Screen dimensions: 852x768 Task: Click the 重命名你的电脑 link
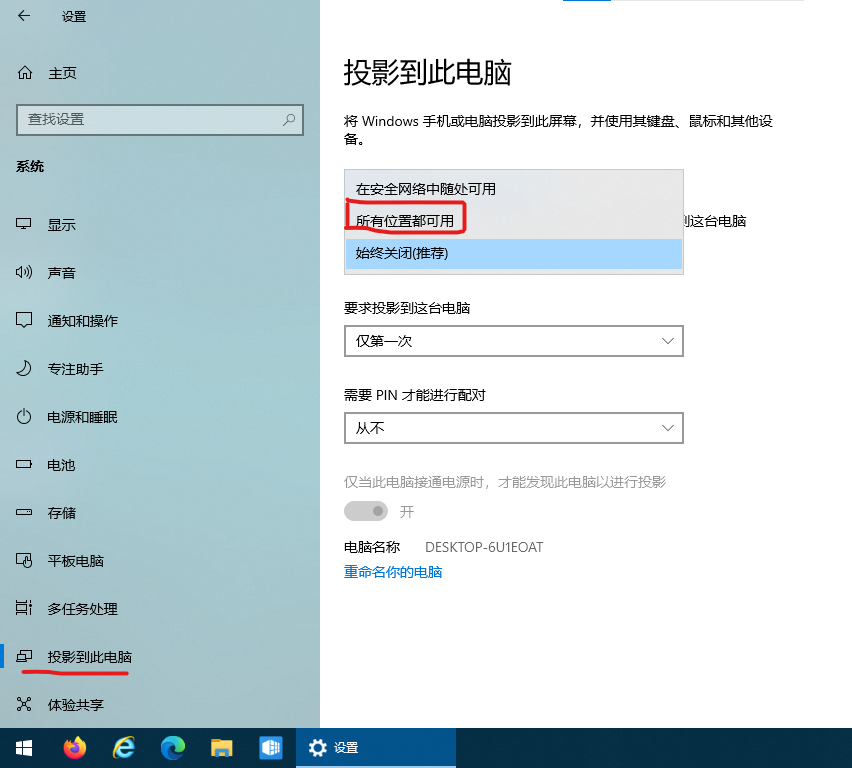[393, 574]
